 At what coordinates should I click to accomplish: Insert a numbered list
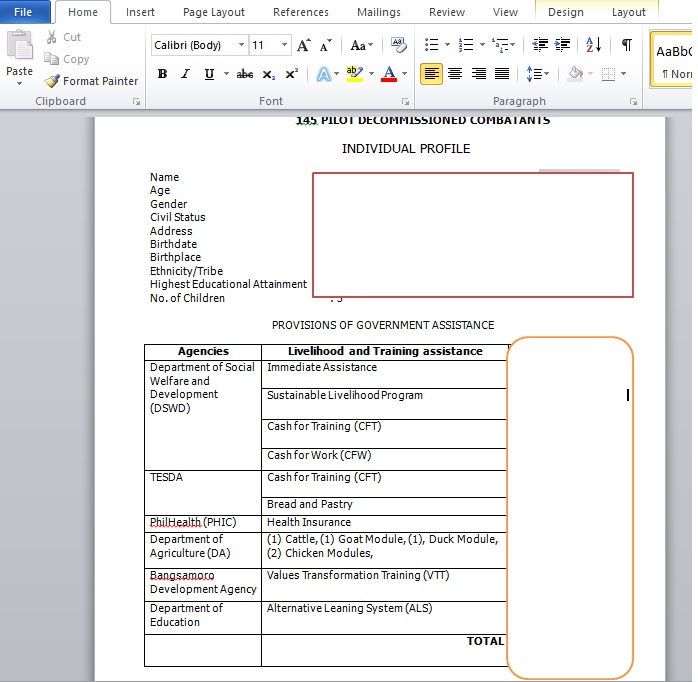(466, 45)
